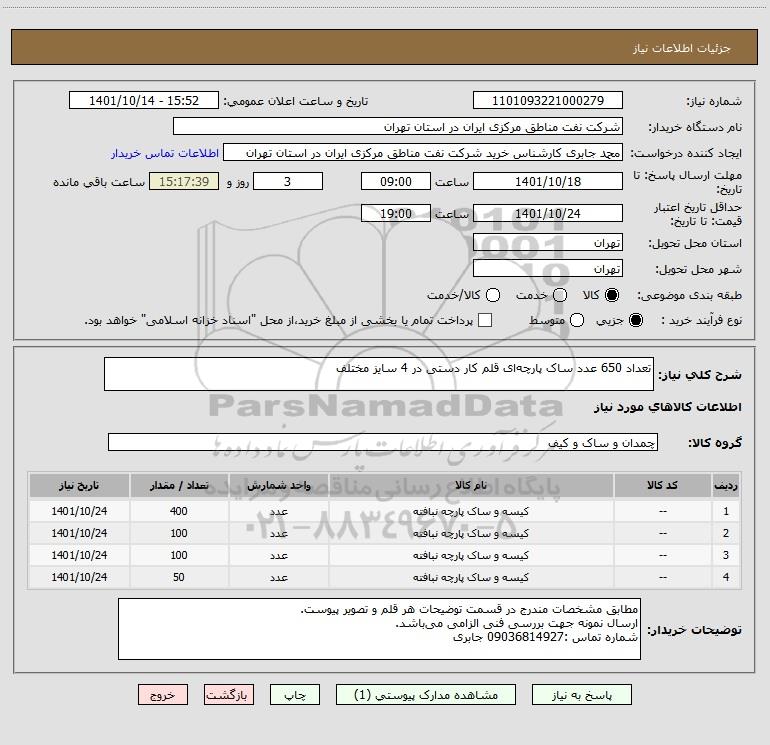This screenshot has height=745, width=770.
Task: Click the quantity 50 in row 4
Action: [179, 577]
